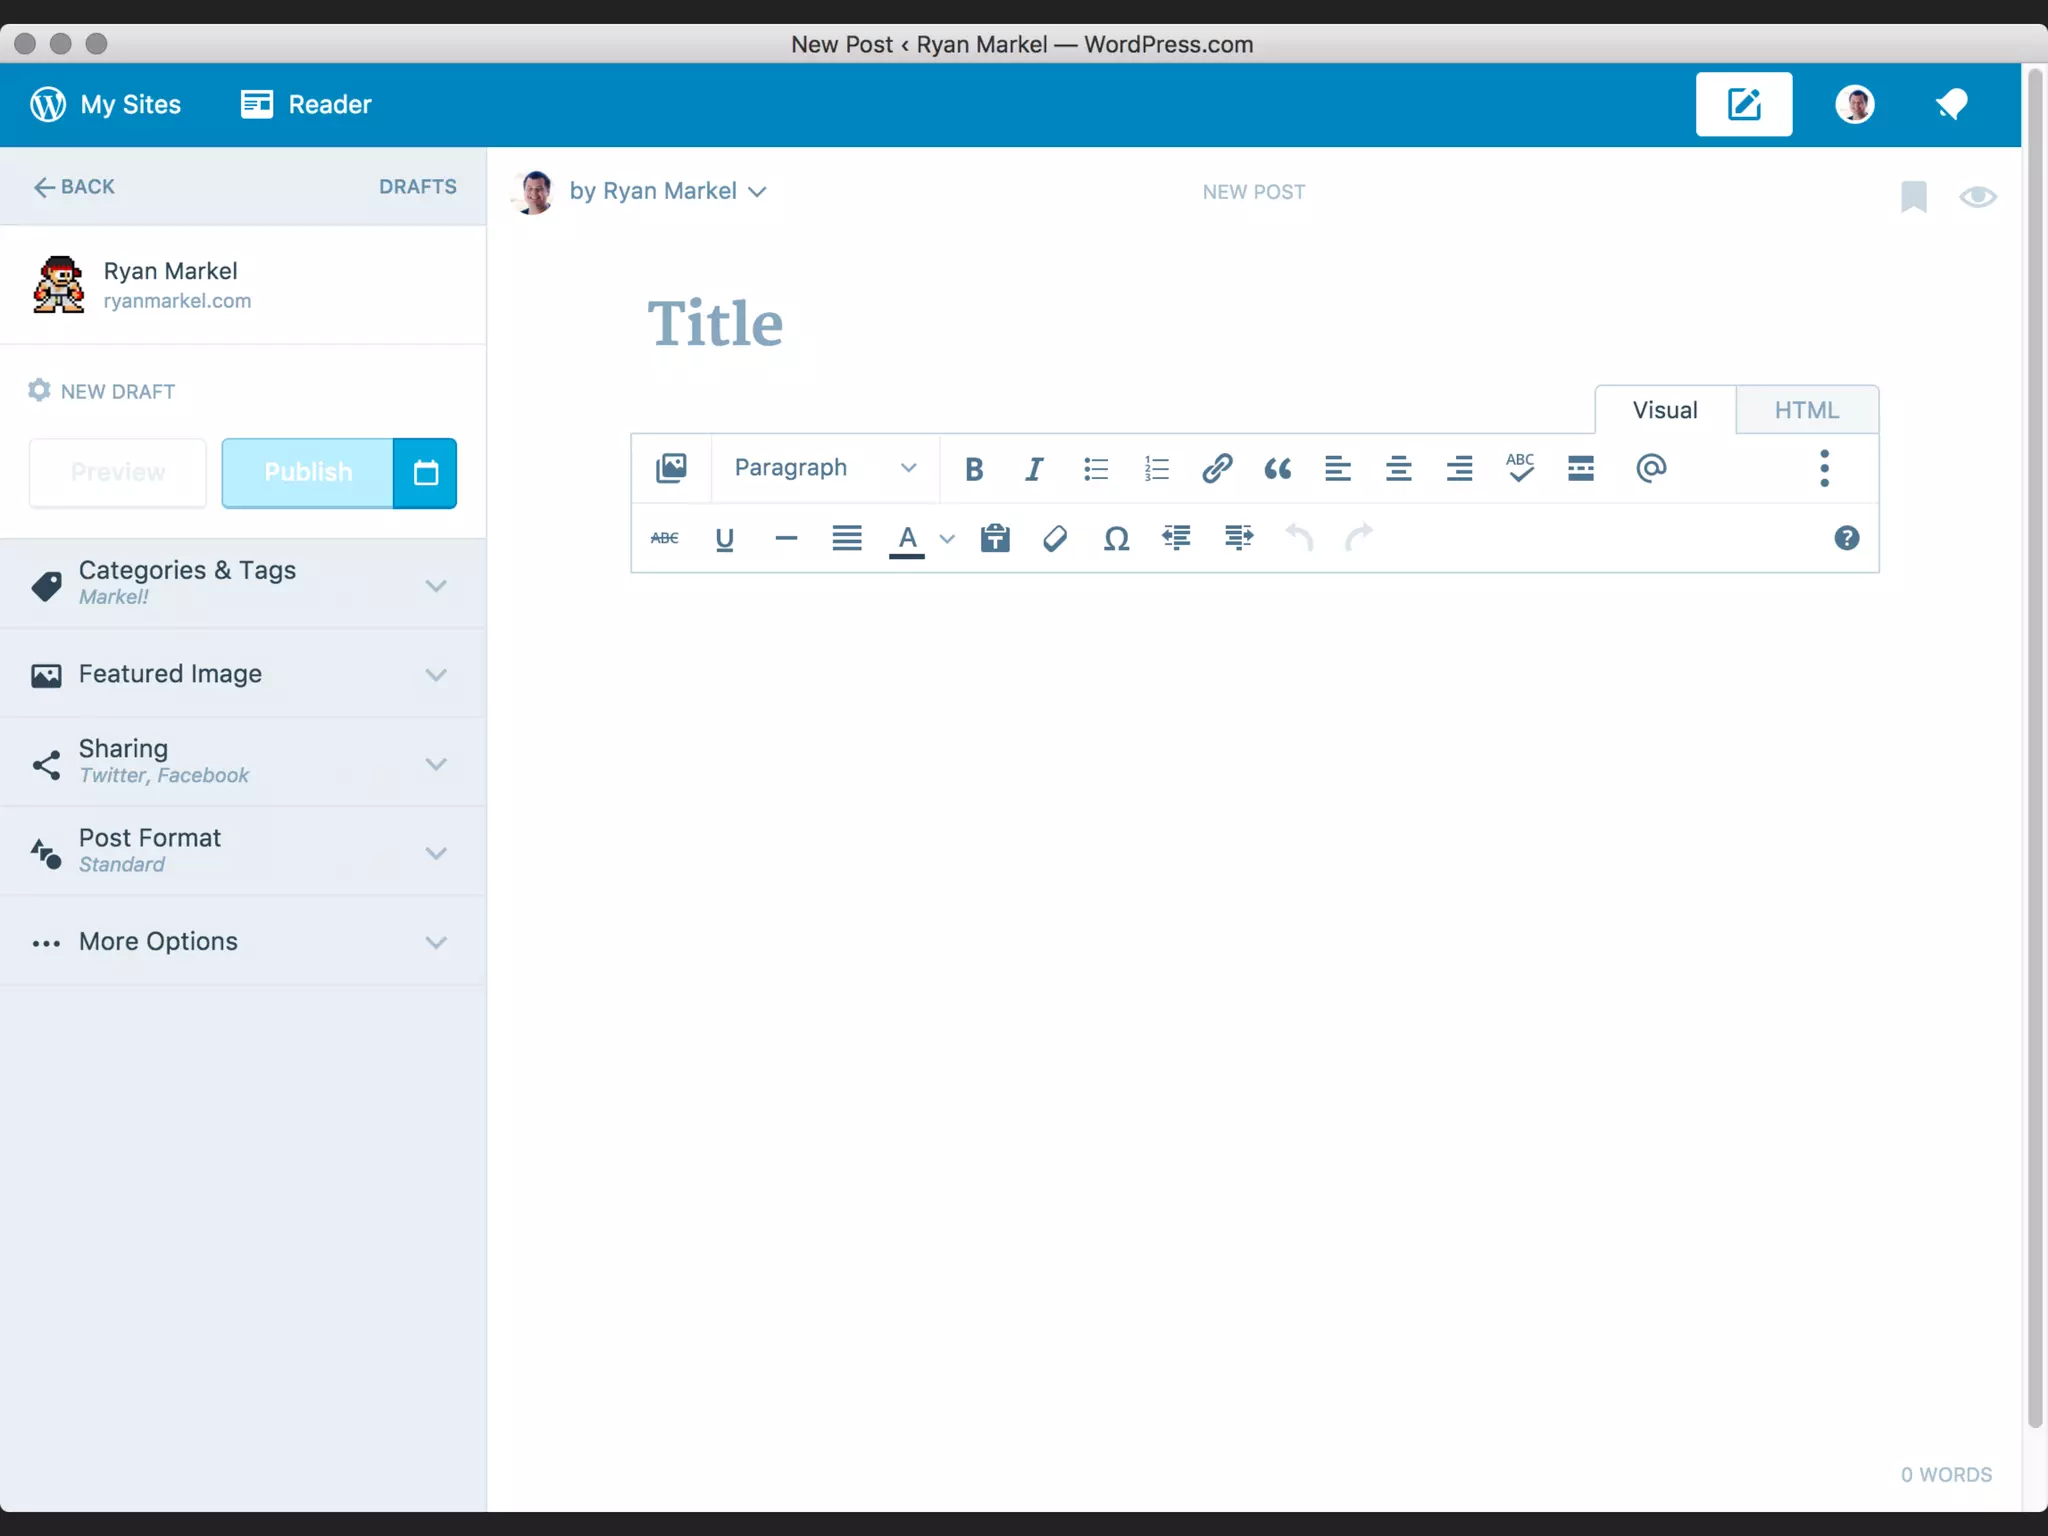The image size is (2048, 1536).
Task: Click the text color swatch A
Action: 907,539
